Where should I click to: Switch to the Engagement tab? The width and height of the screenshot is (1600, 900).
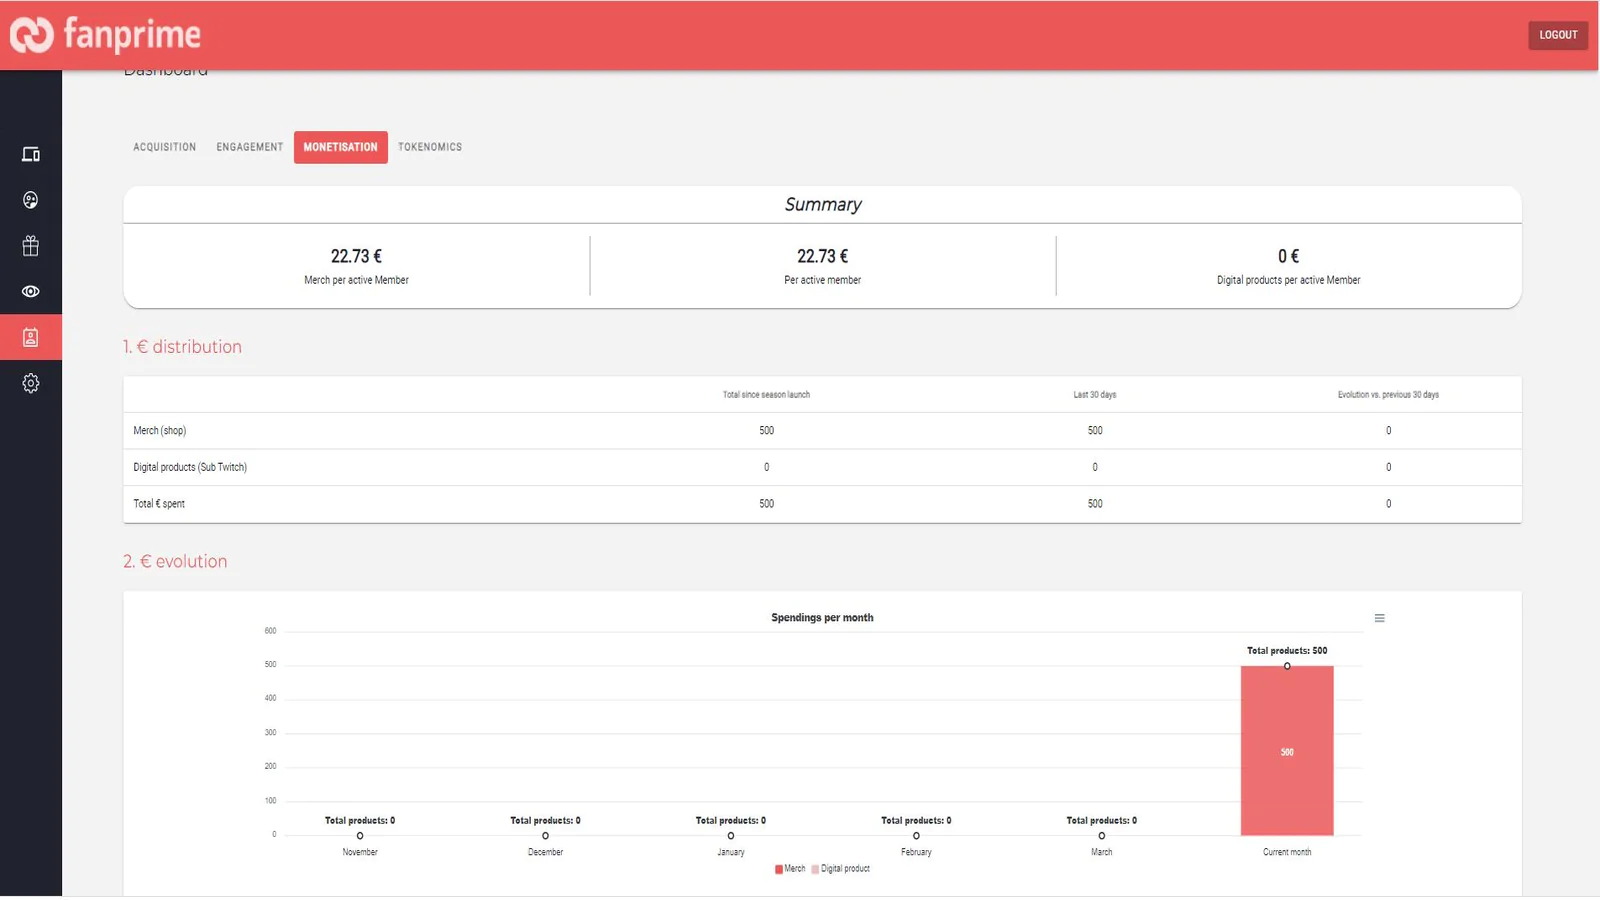[250, 147]
